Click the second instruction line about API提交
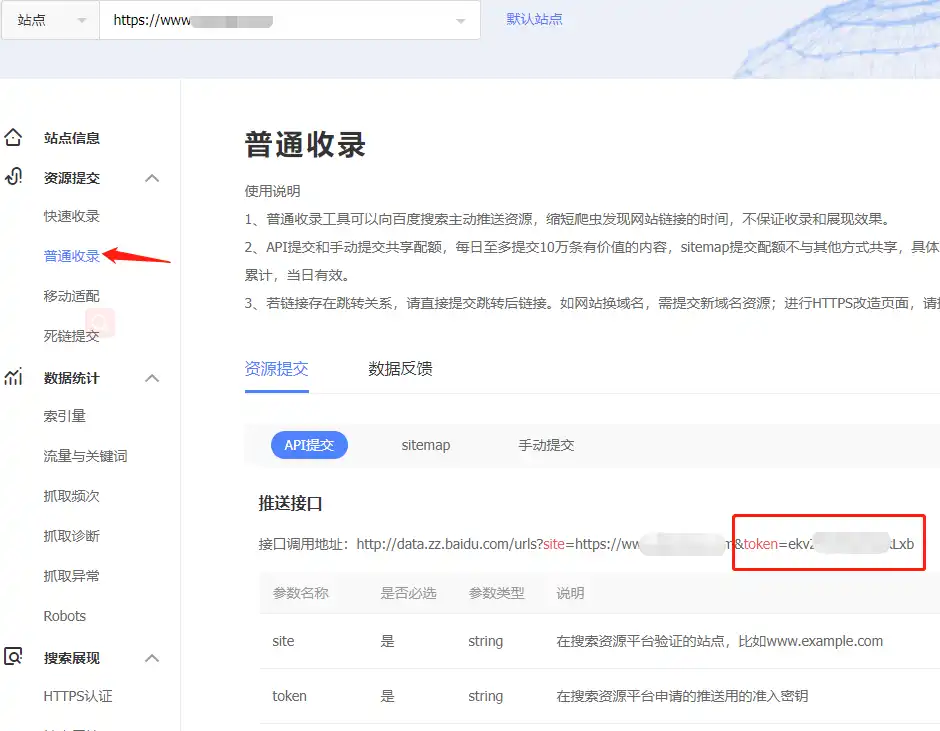The image size is (940, 731). point(592,247)
